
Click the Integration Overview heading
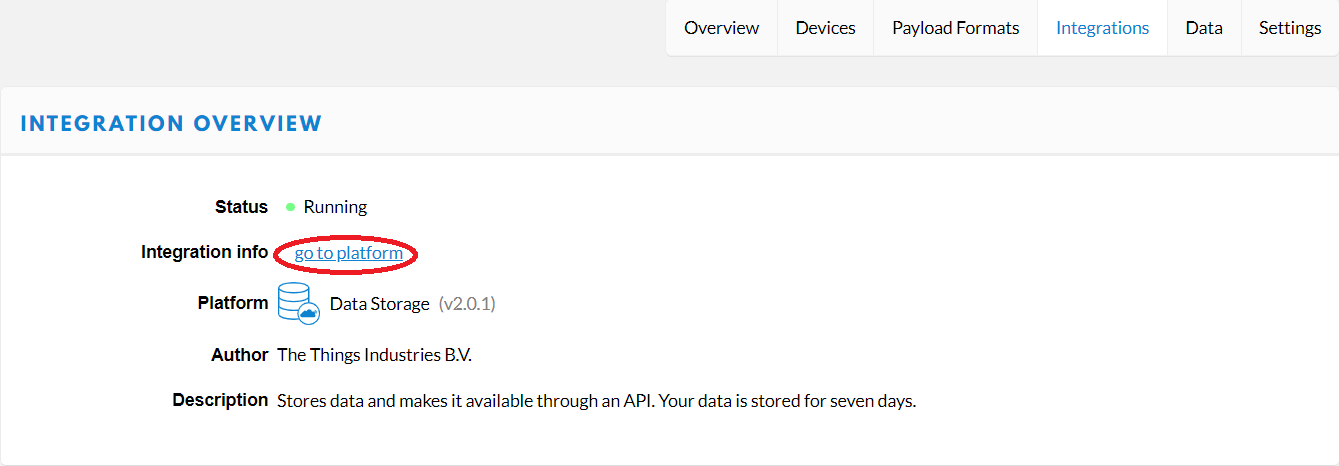tap(171, 124)
